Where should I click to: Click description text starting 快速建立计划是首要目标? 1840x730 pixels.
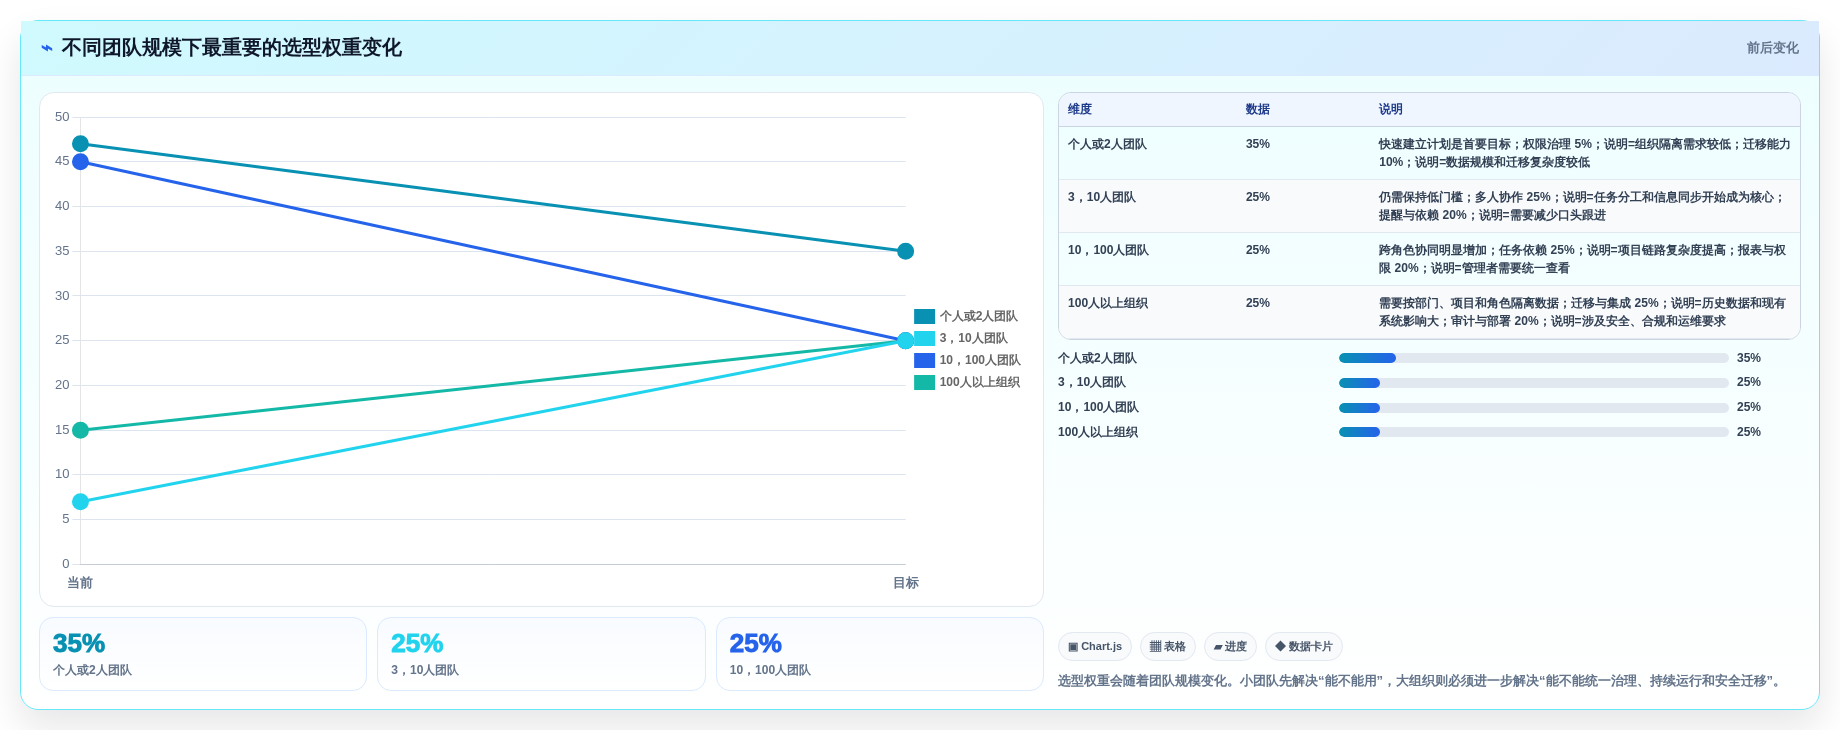(x=1585, y=153)
